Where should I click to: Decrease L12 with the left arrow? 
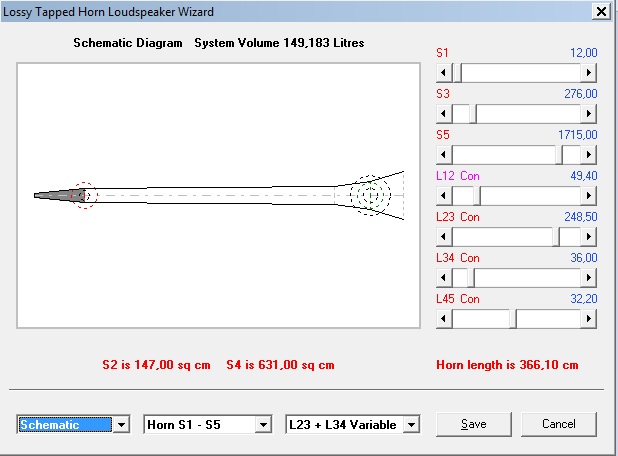click(444, 195)
